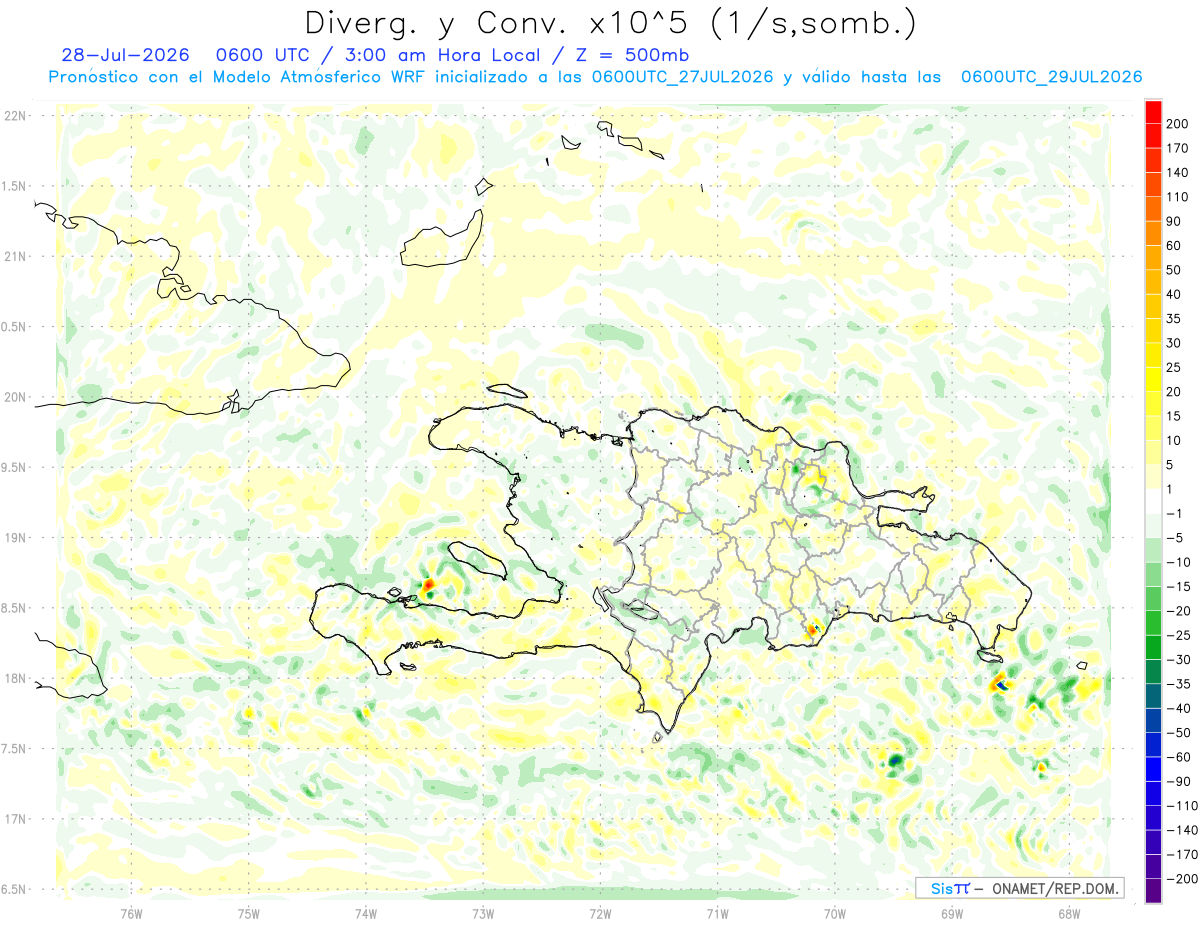Click the positive "200" color scale label

point(1178,124)
